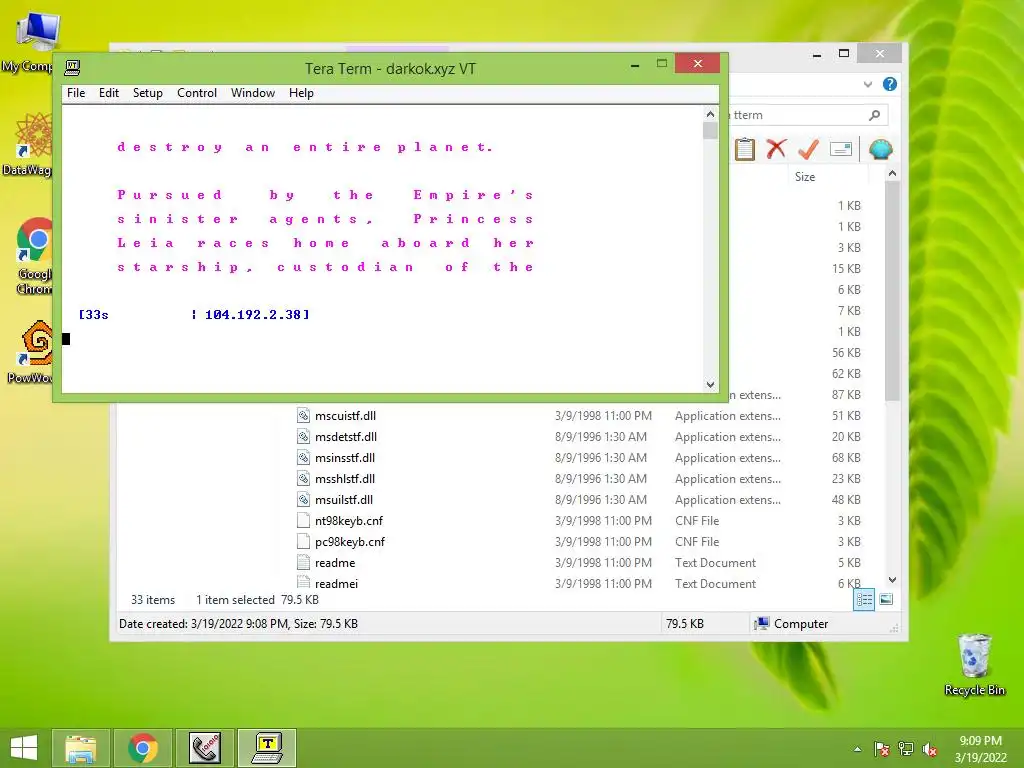Click the Computer status bar entry
This screenshot has height=768, width=1024.
[x=791, y=624]
